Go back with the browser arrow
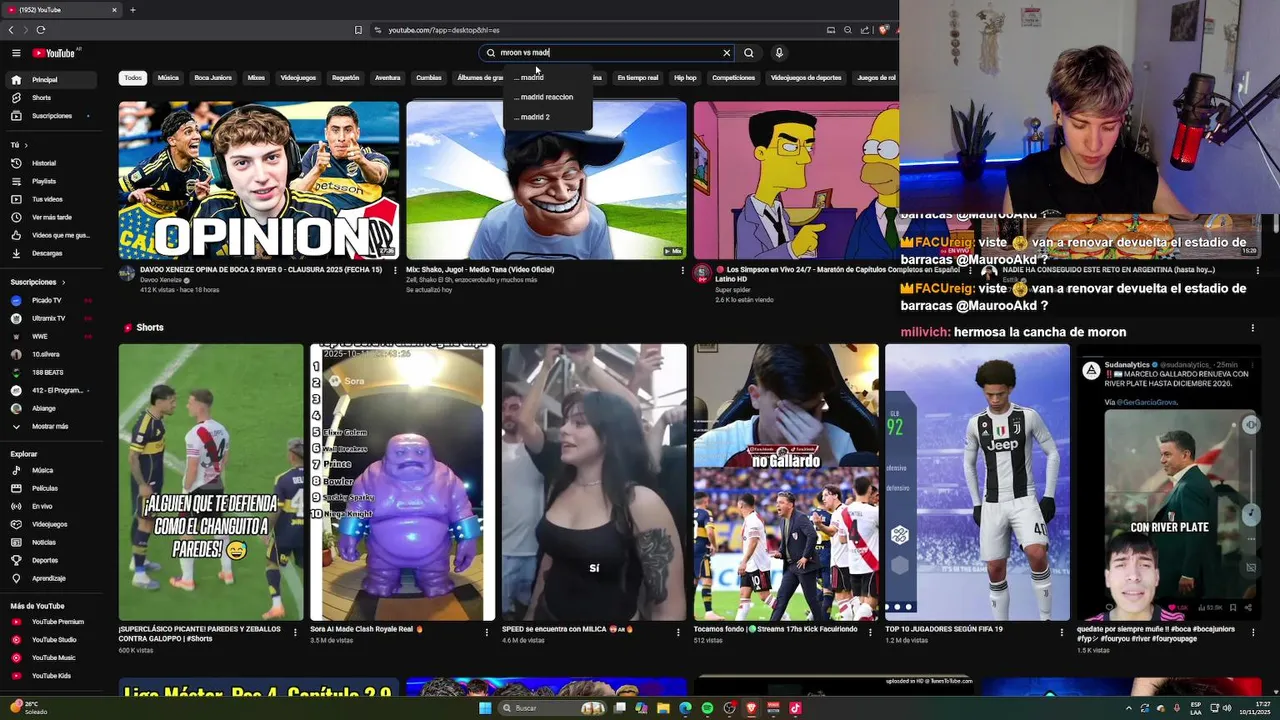This screenshot has width=1280, height=720. pyautogui.click(x=13, y=30)
